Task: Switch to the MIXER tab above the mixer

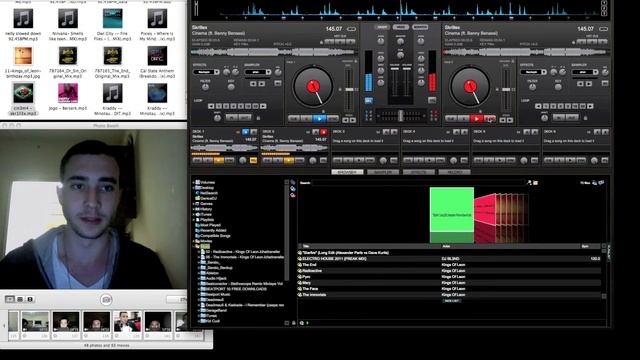Action: point(382,27)
